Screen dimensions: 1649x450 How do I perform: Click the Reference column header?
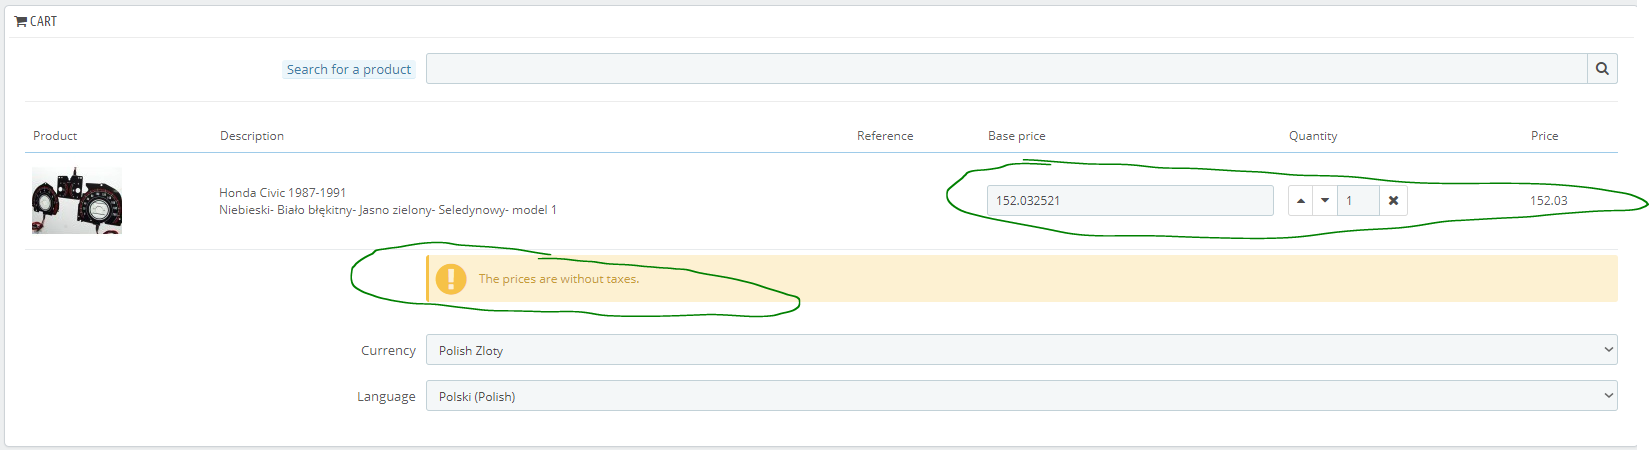tap(885, 136)
